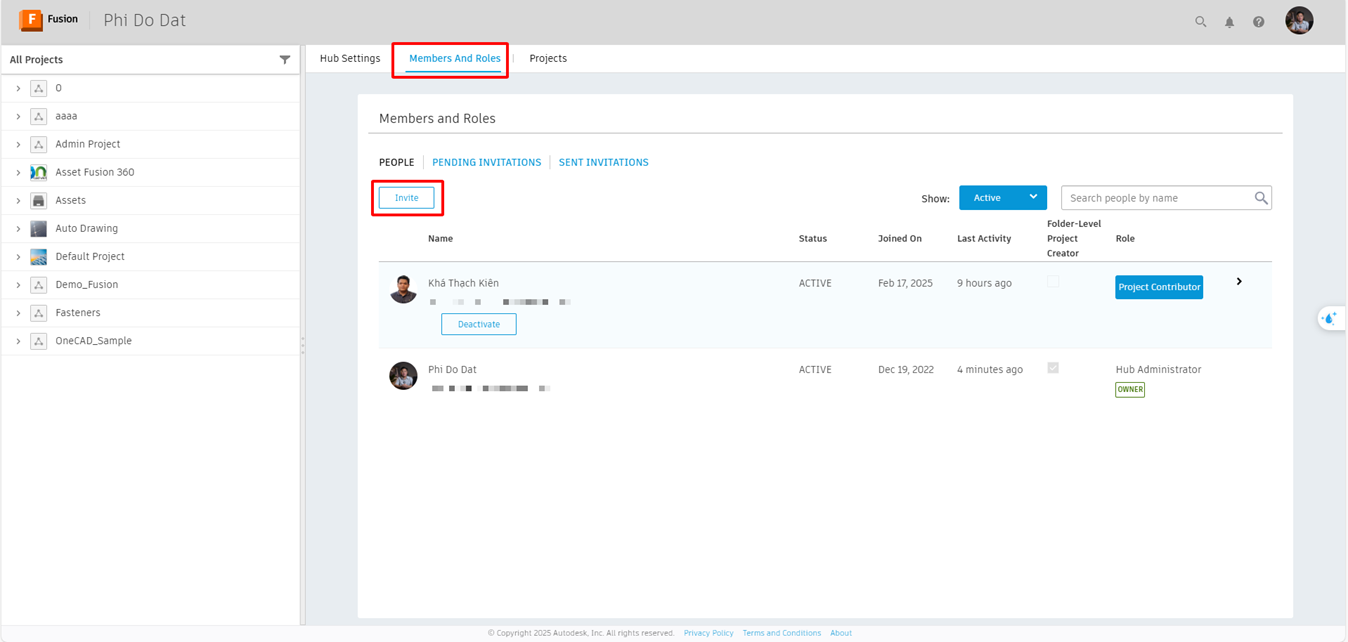Open the user profile avatar menu
Viewport: 1348px width, 642px height.
(x=1299, y=20)
